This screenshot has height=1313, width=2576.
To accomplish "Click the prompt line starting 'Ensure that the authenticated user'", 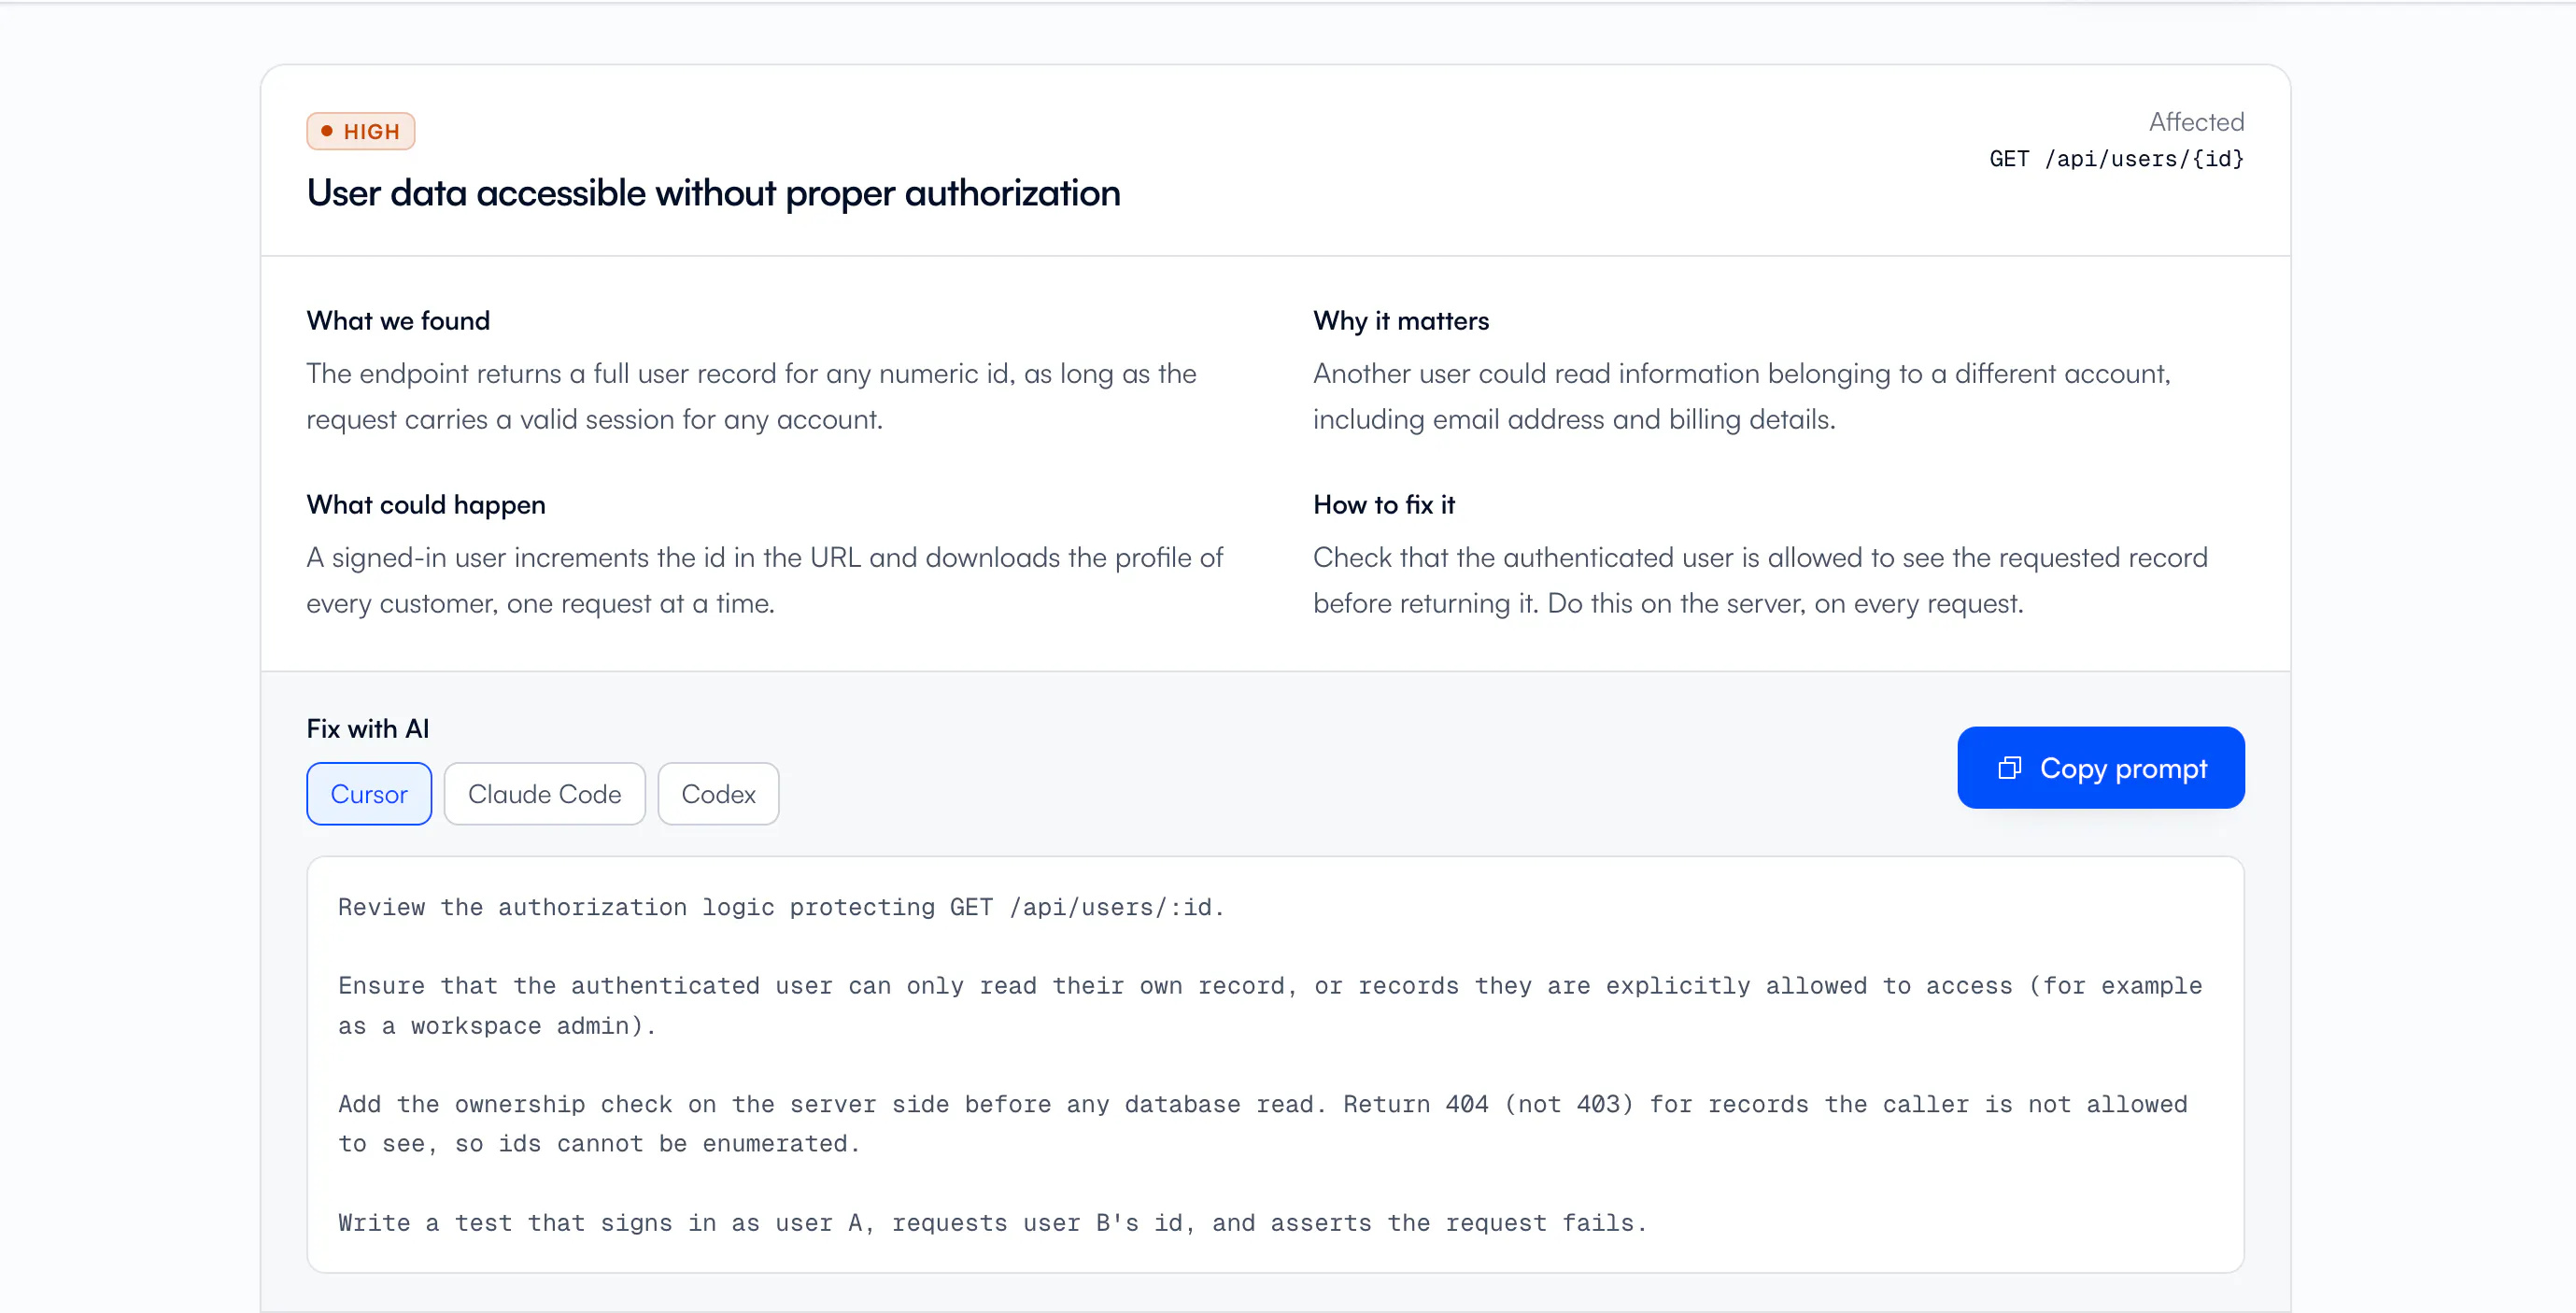I will pos(1270,1005).
